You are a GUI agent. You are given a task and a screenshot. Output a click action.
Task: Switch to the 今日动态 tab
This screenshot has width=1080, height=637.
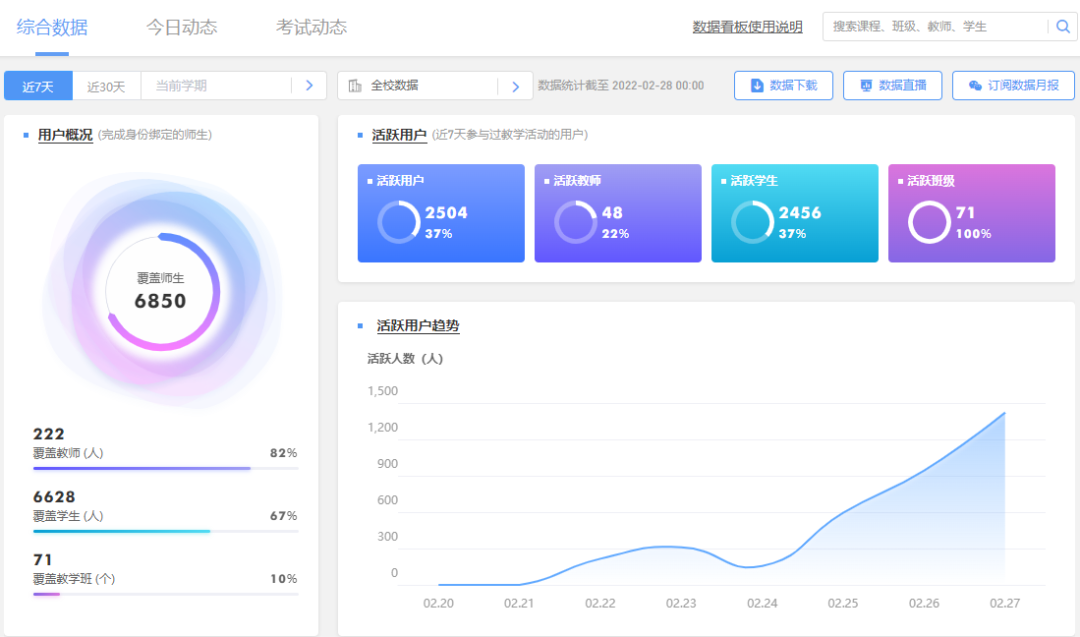pyautogui.click(x=181, y=27)
